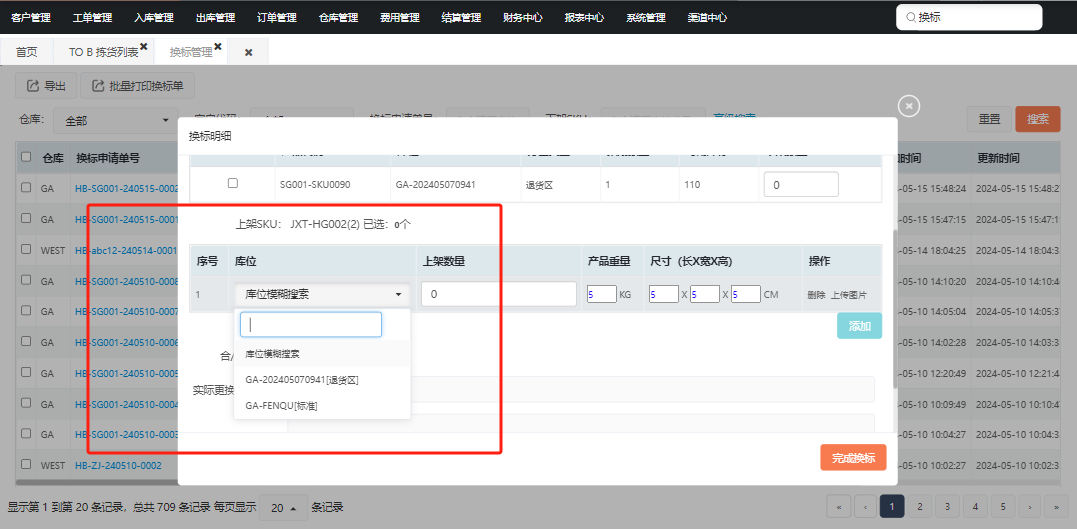Select the 库位模糊搜索 placeholder option in list

pos(322,354)
